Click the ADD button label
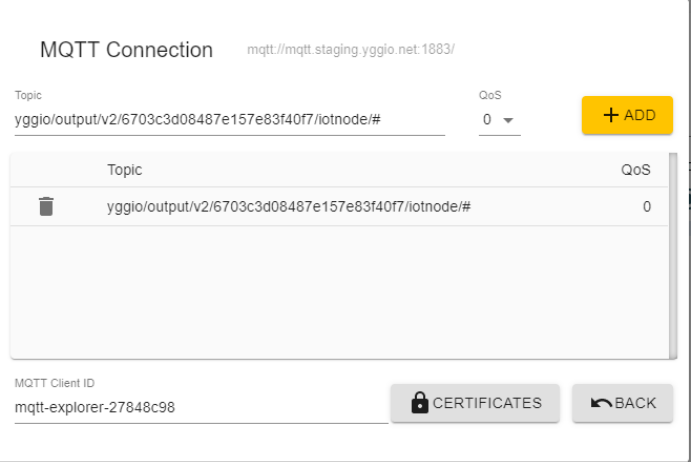Image resolution: width=692 pixels, height=462 pixels. pyautogui.click(x=639, y=115)
